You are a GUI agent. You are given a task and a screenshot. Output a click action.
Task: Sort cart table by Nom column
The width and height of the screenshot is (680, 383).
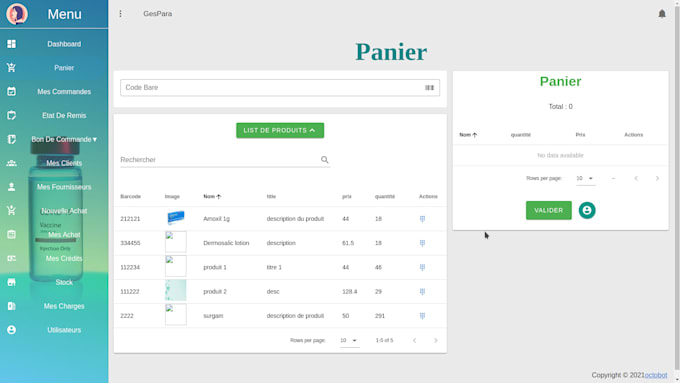click(468, 135)
